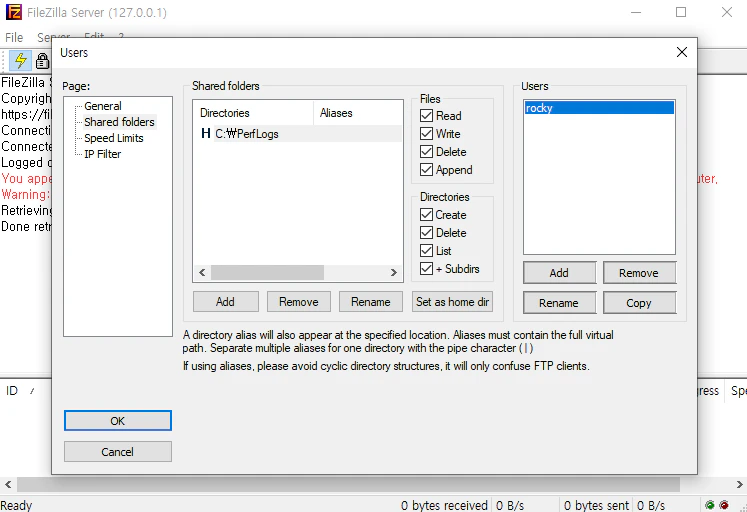Confirm with the OK button
747x512 pixels.
[x=118, y=421]
